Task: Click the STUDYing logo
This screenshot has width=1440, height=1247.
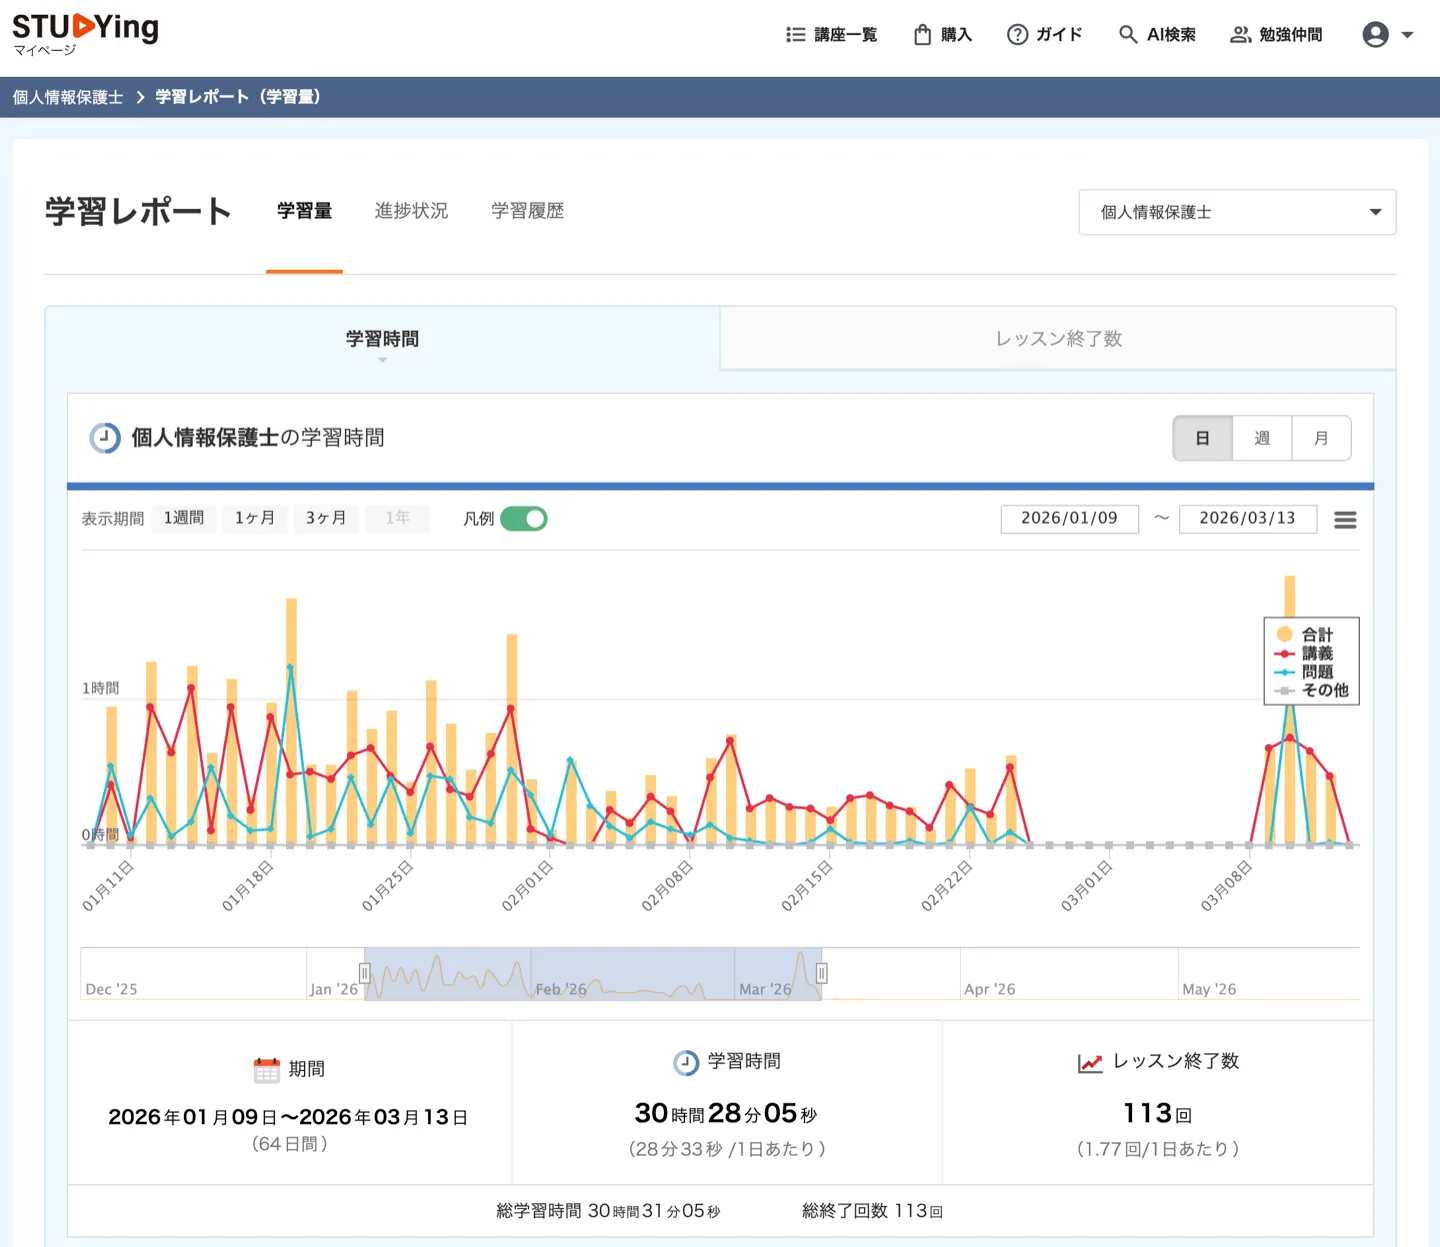Action: [85, 28]
